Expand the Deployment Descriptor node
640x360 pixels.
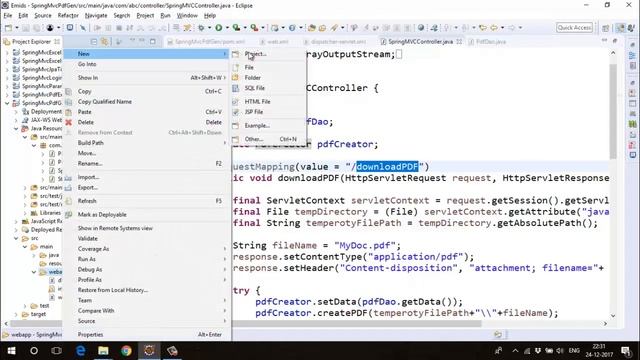click(x=16, y=112)
